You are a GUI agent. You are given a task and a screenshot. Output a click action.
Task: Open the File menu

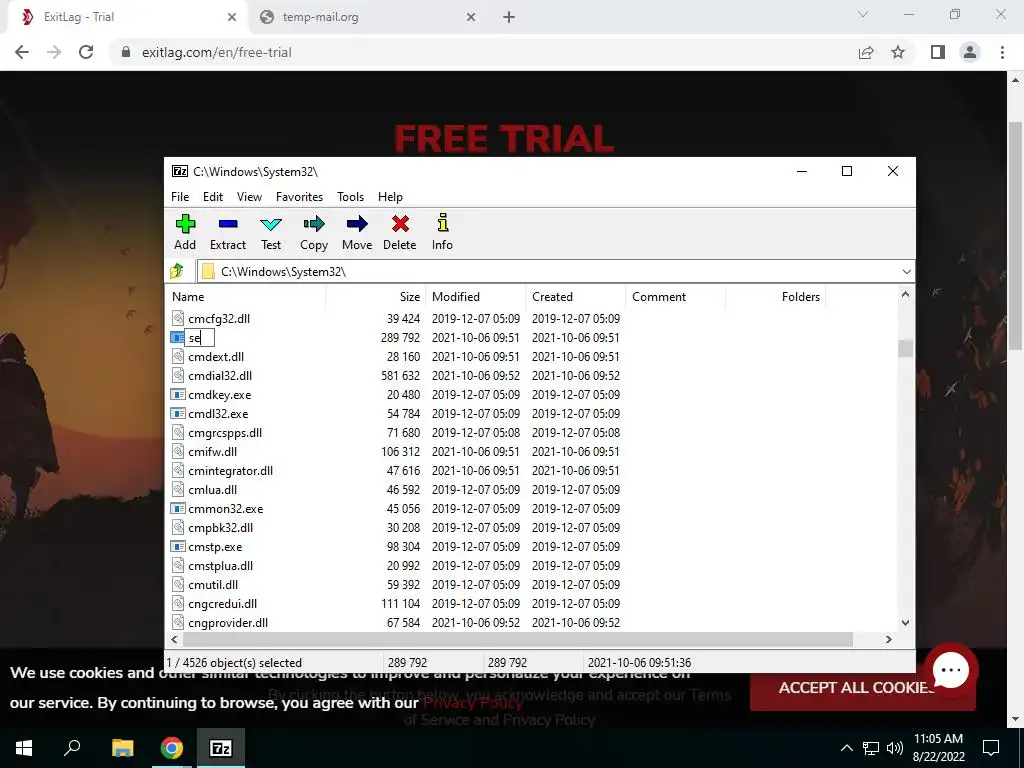coord(180,197)
